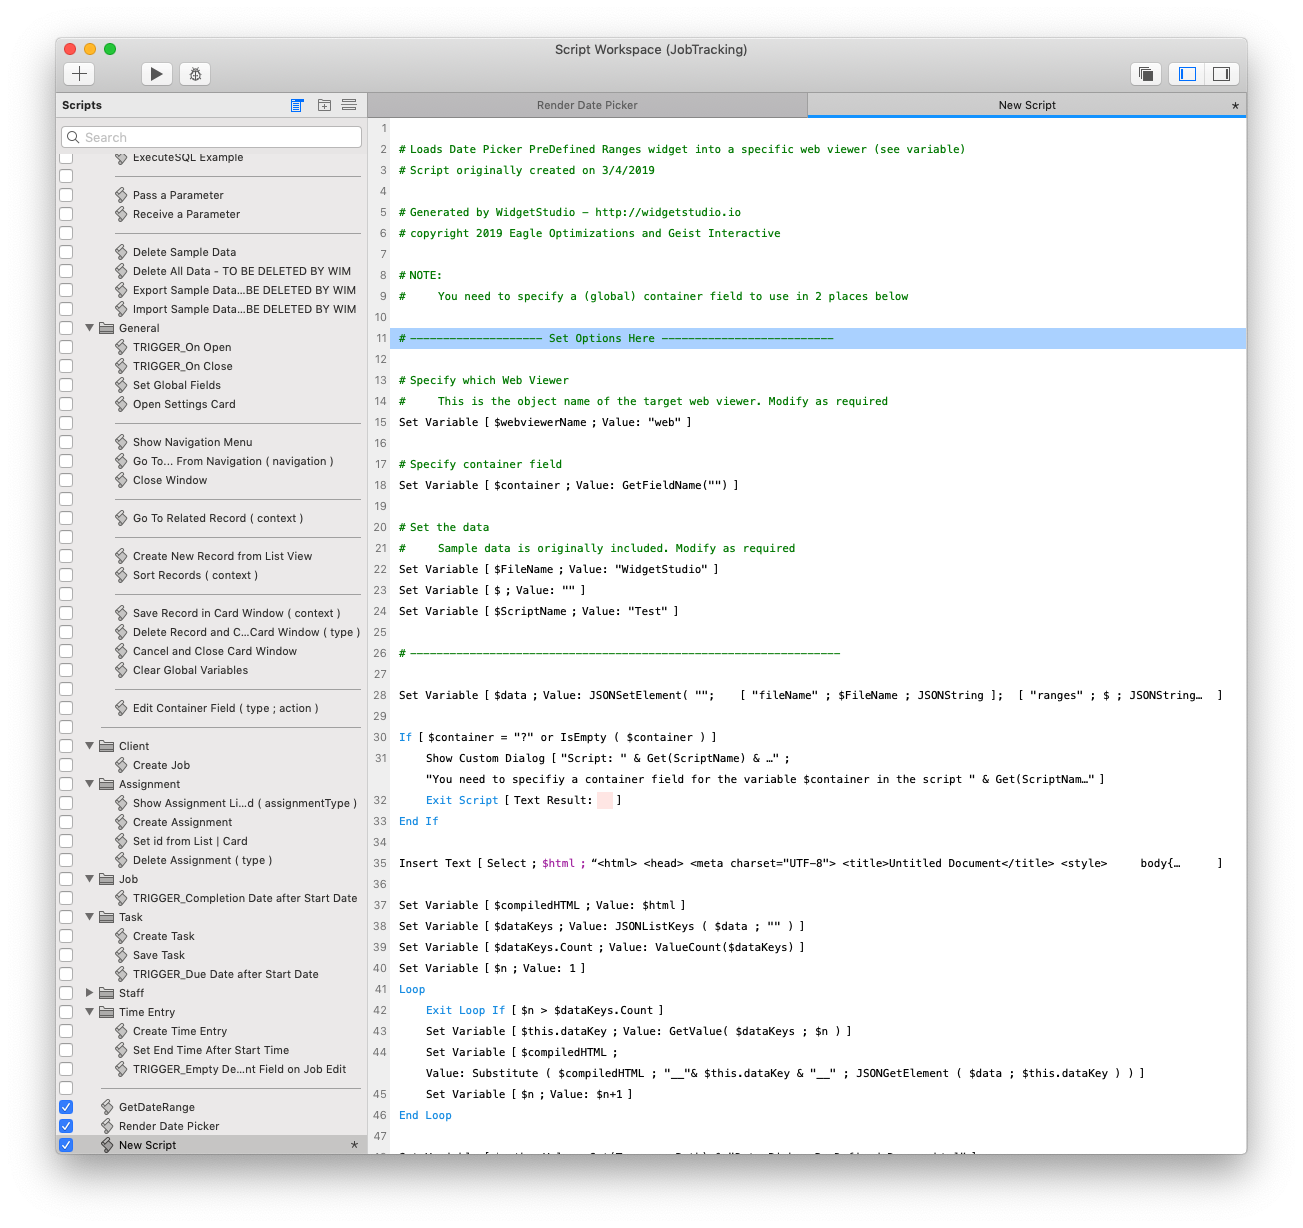Image resolution: width=1303 pixels, height=1228 pixels.
Task: Run the current script
Action: tap(156, 74)
